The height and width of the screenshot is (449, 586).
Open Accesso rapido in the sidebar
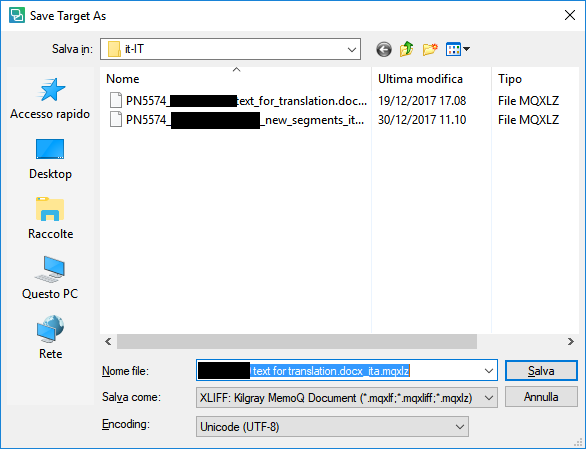pyautogui.click(x=50, y=99)
